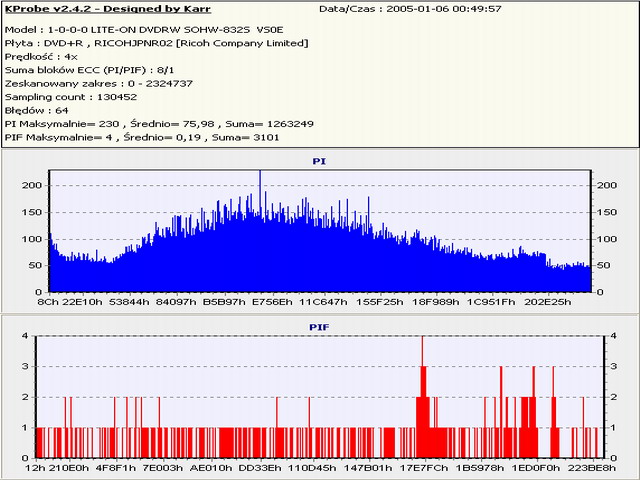The image size is (640, 480).
Task: Click the 1ED0F0h label on PIF x-axis
Action: [536, 468]
